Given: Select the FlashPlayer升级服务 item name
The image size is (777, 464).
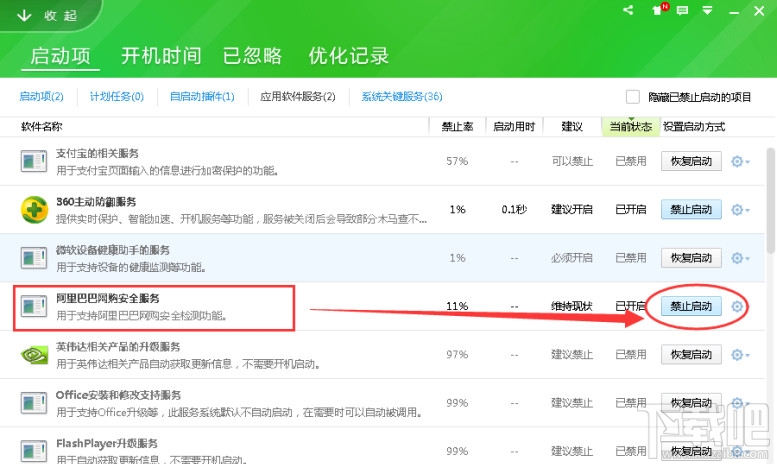Looking at the screenshot, I should pos(107,443).
